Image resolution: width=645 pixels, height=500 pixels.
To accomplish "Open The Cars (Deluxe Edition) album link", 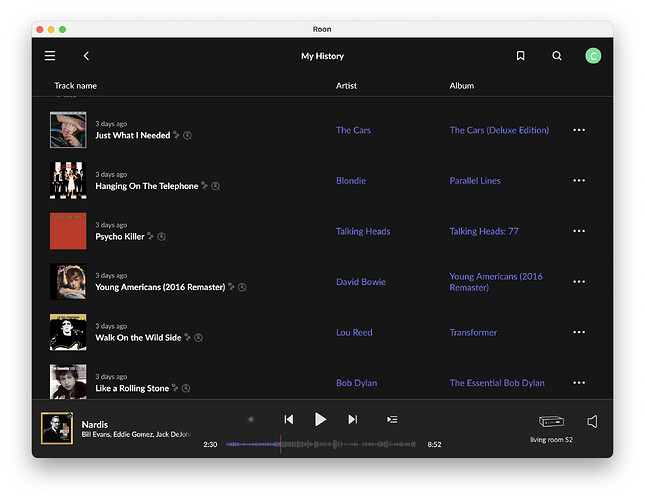I will (x=499, y=130).
